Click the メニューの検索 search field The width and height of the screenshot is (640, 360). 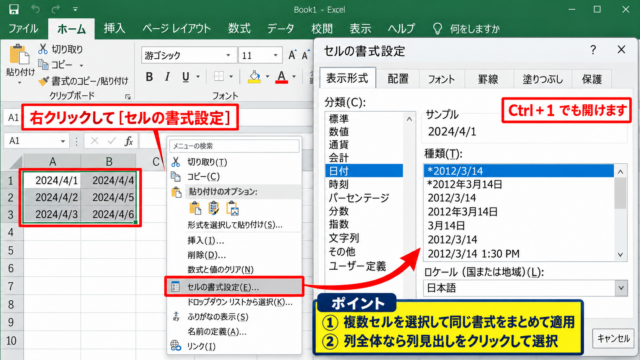click(234, 146)
